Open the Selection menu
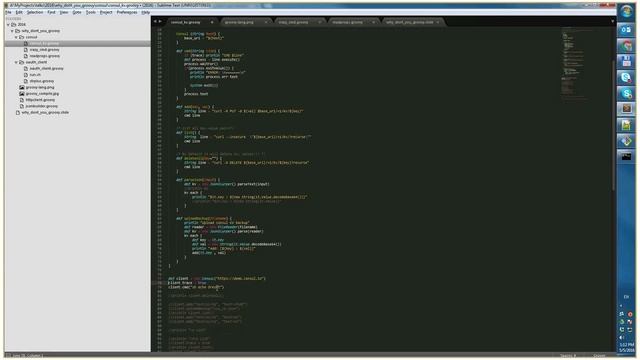The height and width of the screenshot is (360, 640). point(35,12)
